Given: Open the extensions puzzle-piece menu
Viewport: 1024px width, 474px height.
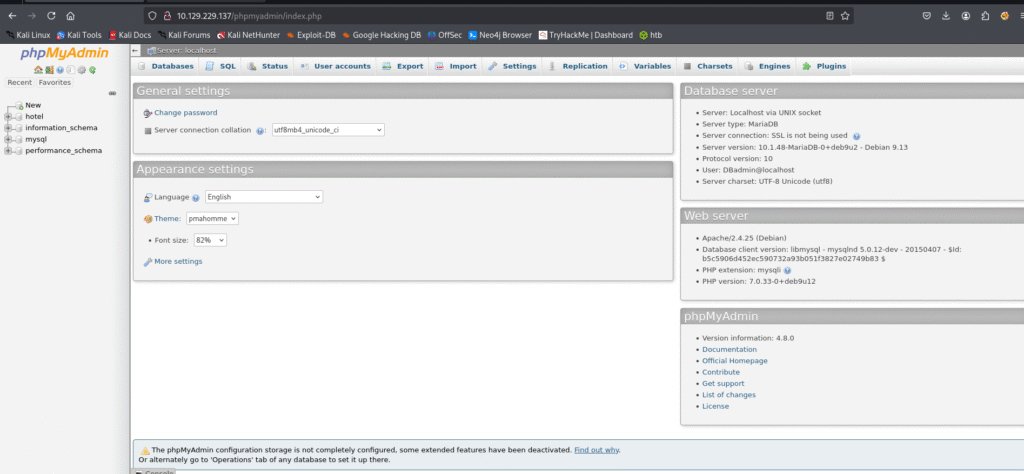Looking at the screenshot, I should (x=985, y=16).
